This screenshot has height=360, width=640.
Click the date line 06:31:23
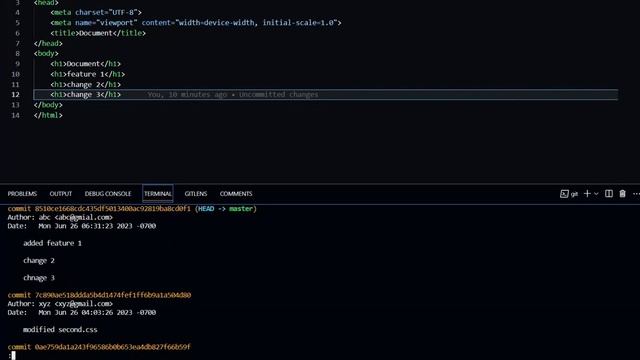(x=82, y=226)
